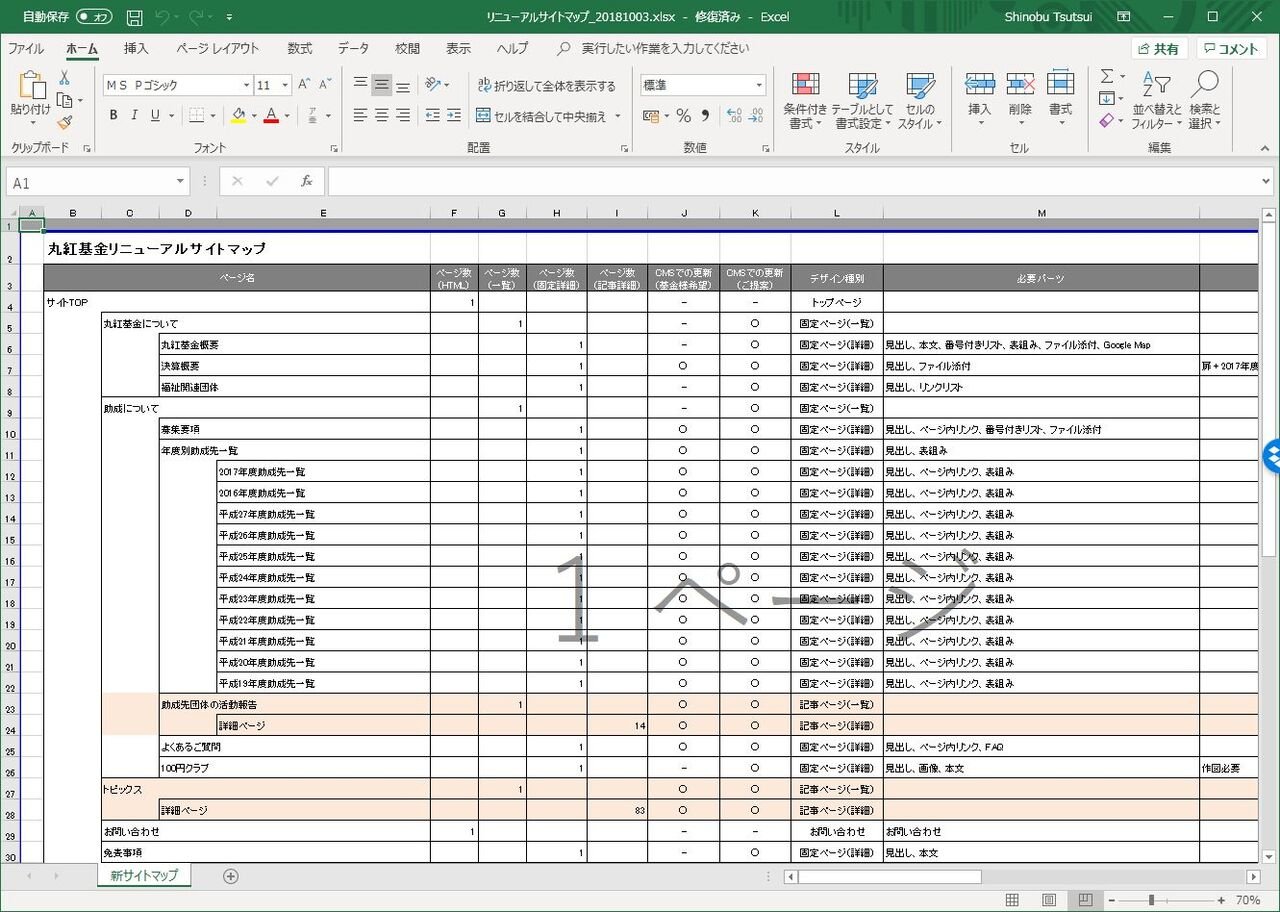Screen dimensions: 1280x912
Task: Open the font name dropdown
Action: tap(246, 86)
